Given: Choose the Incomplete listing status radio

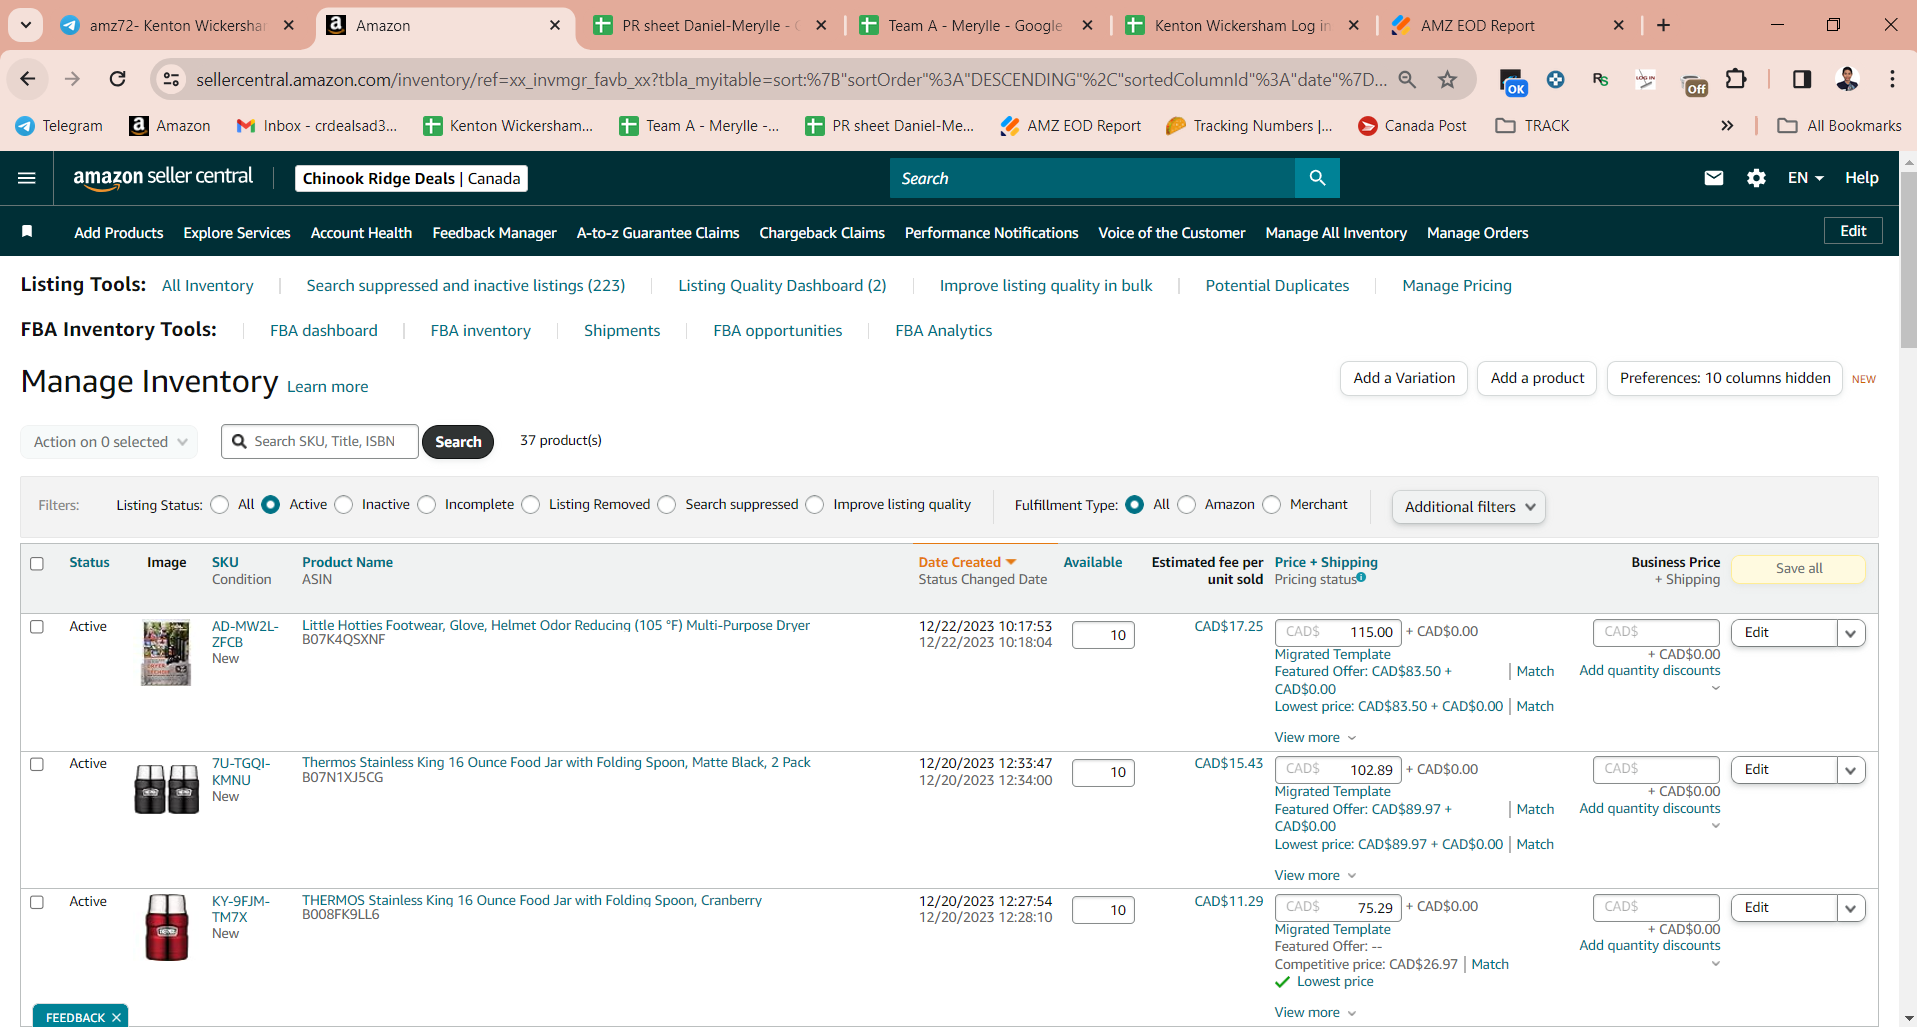Looking at the screenshot, I should pos(427,505).
